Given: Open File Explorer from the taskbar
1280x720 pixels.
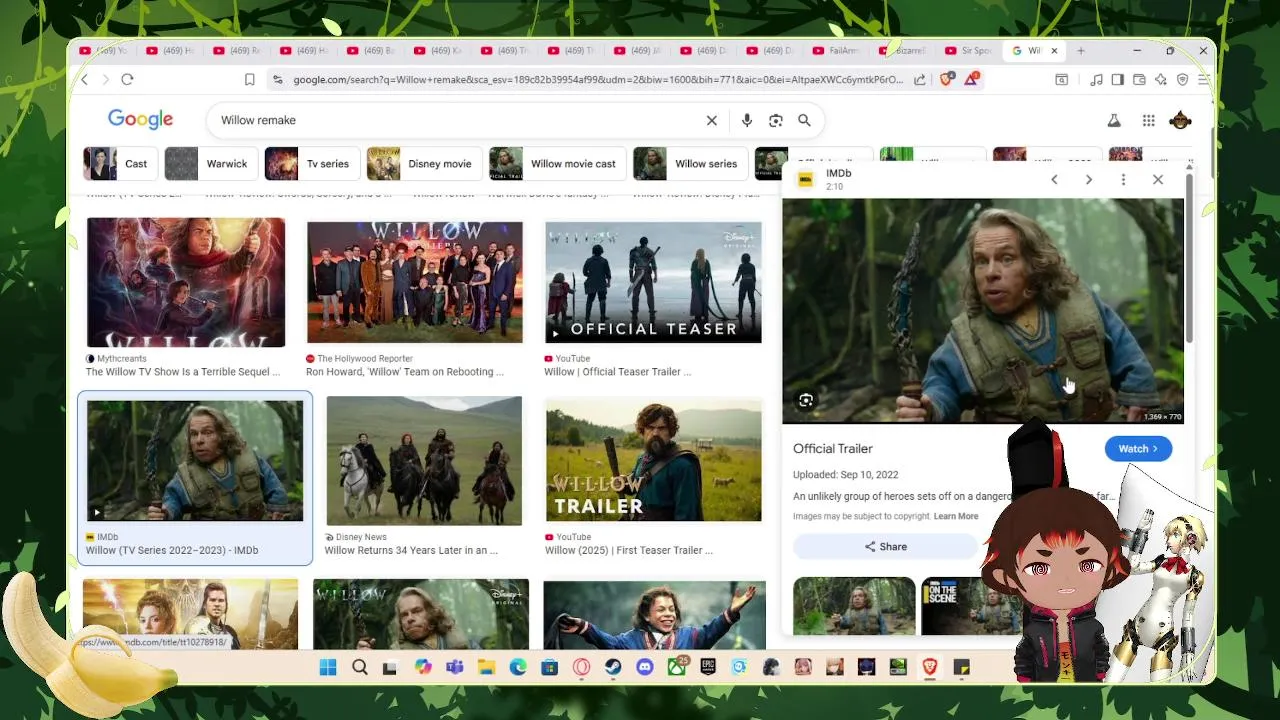Looking at the screenshot, I should (x=486, y=667).
